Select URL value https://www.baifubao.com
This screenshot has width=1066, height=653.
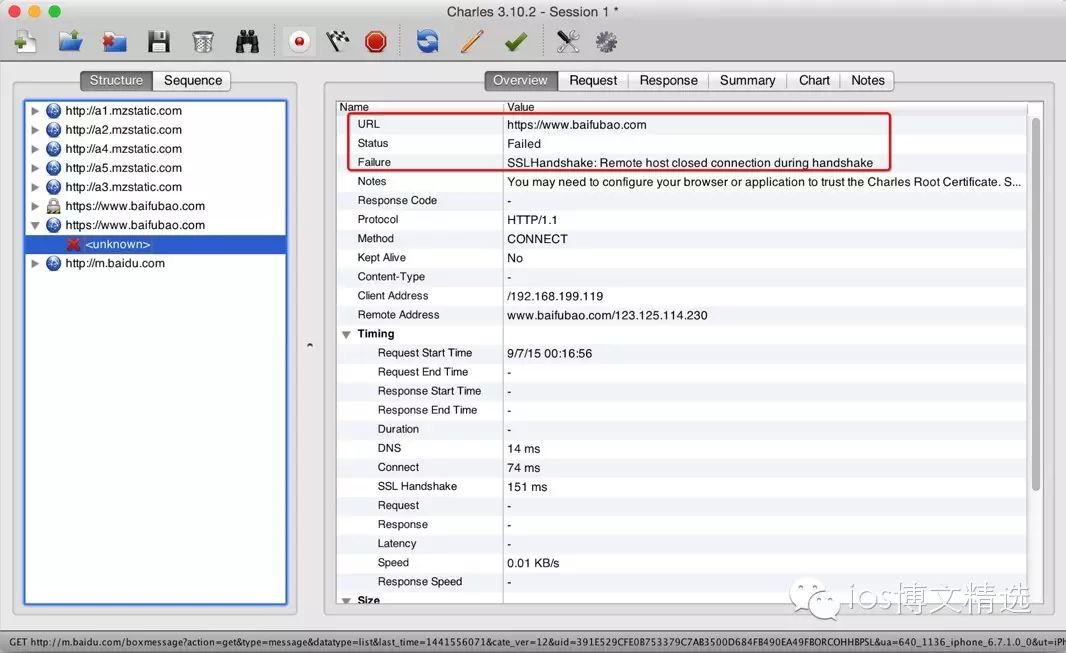click(x=577, y=124)
